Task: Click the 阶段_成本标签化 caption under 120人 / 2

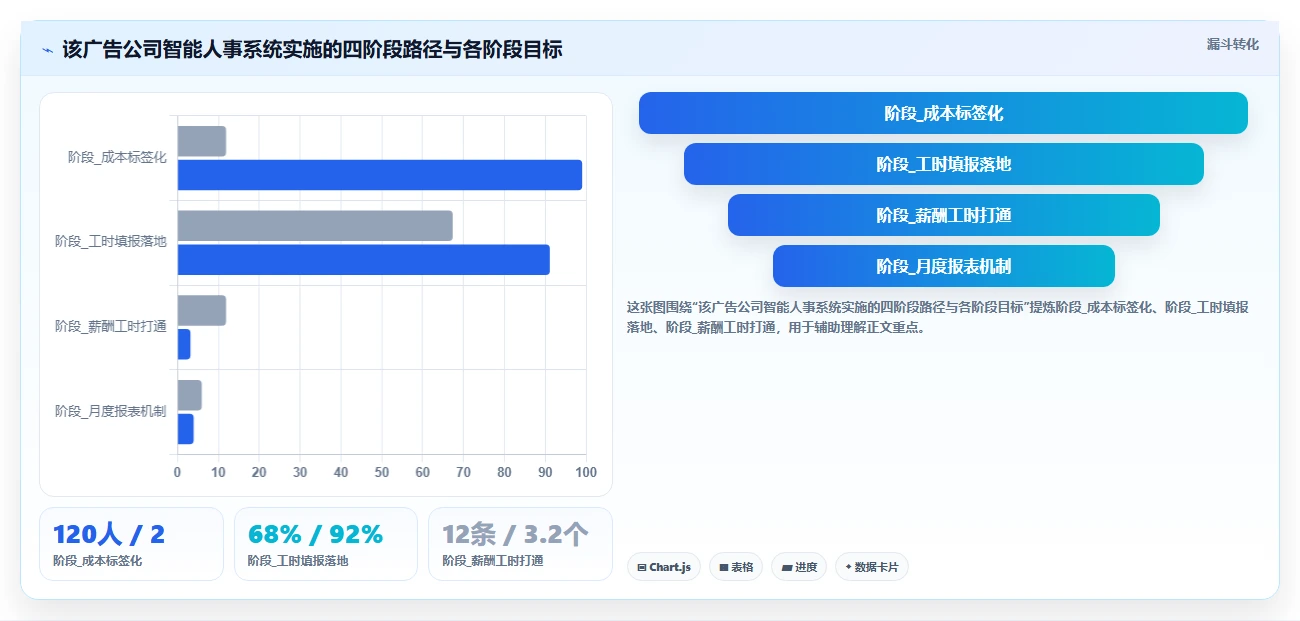Action: click(x=98, y=561)
